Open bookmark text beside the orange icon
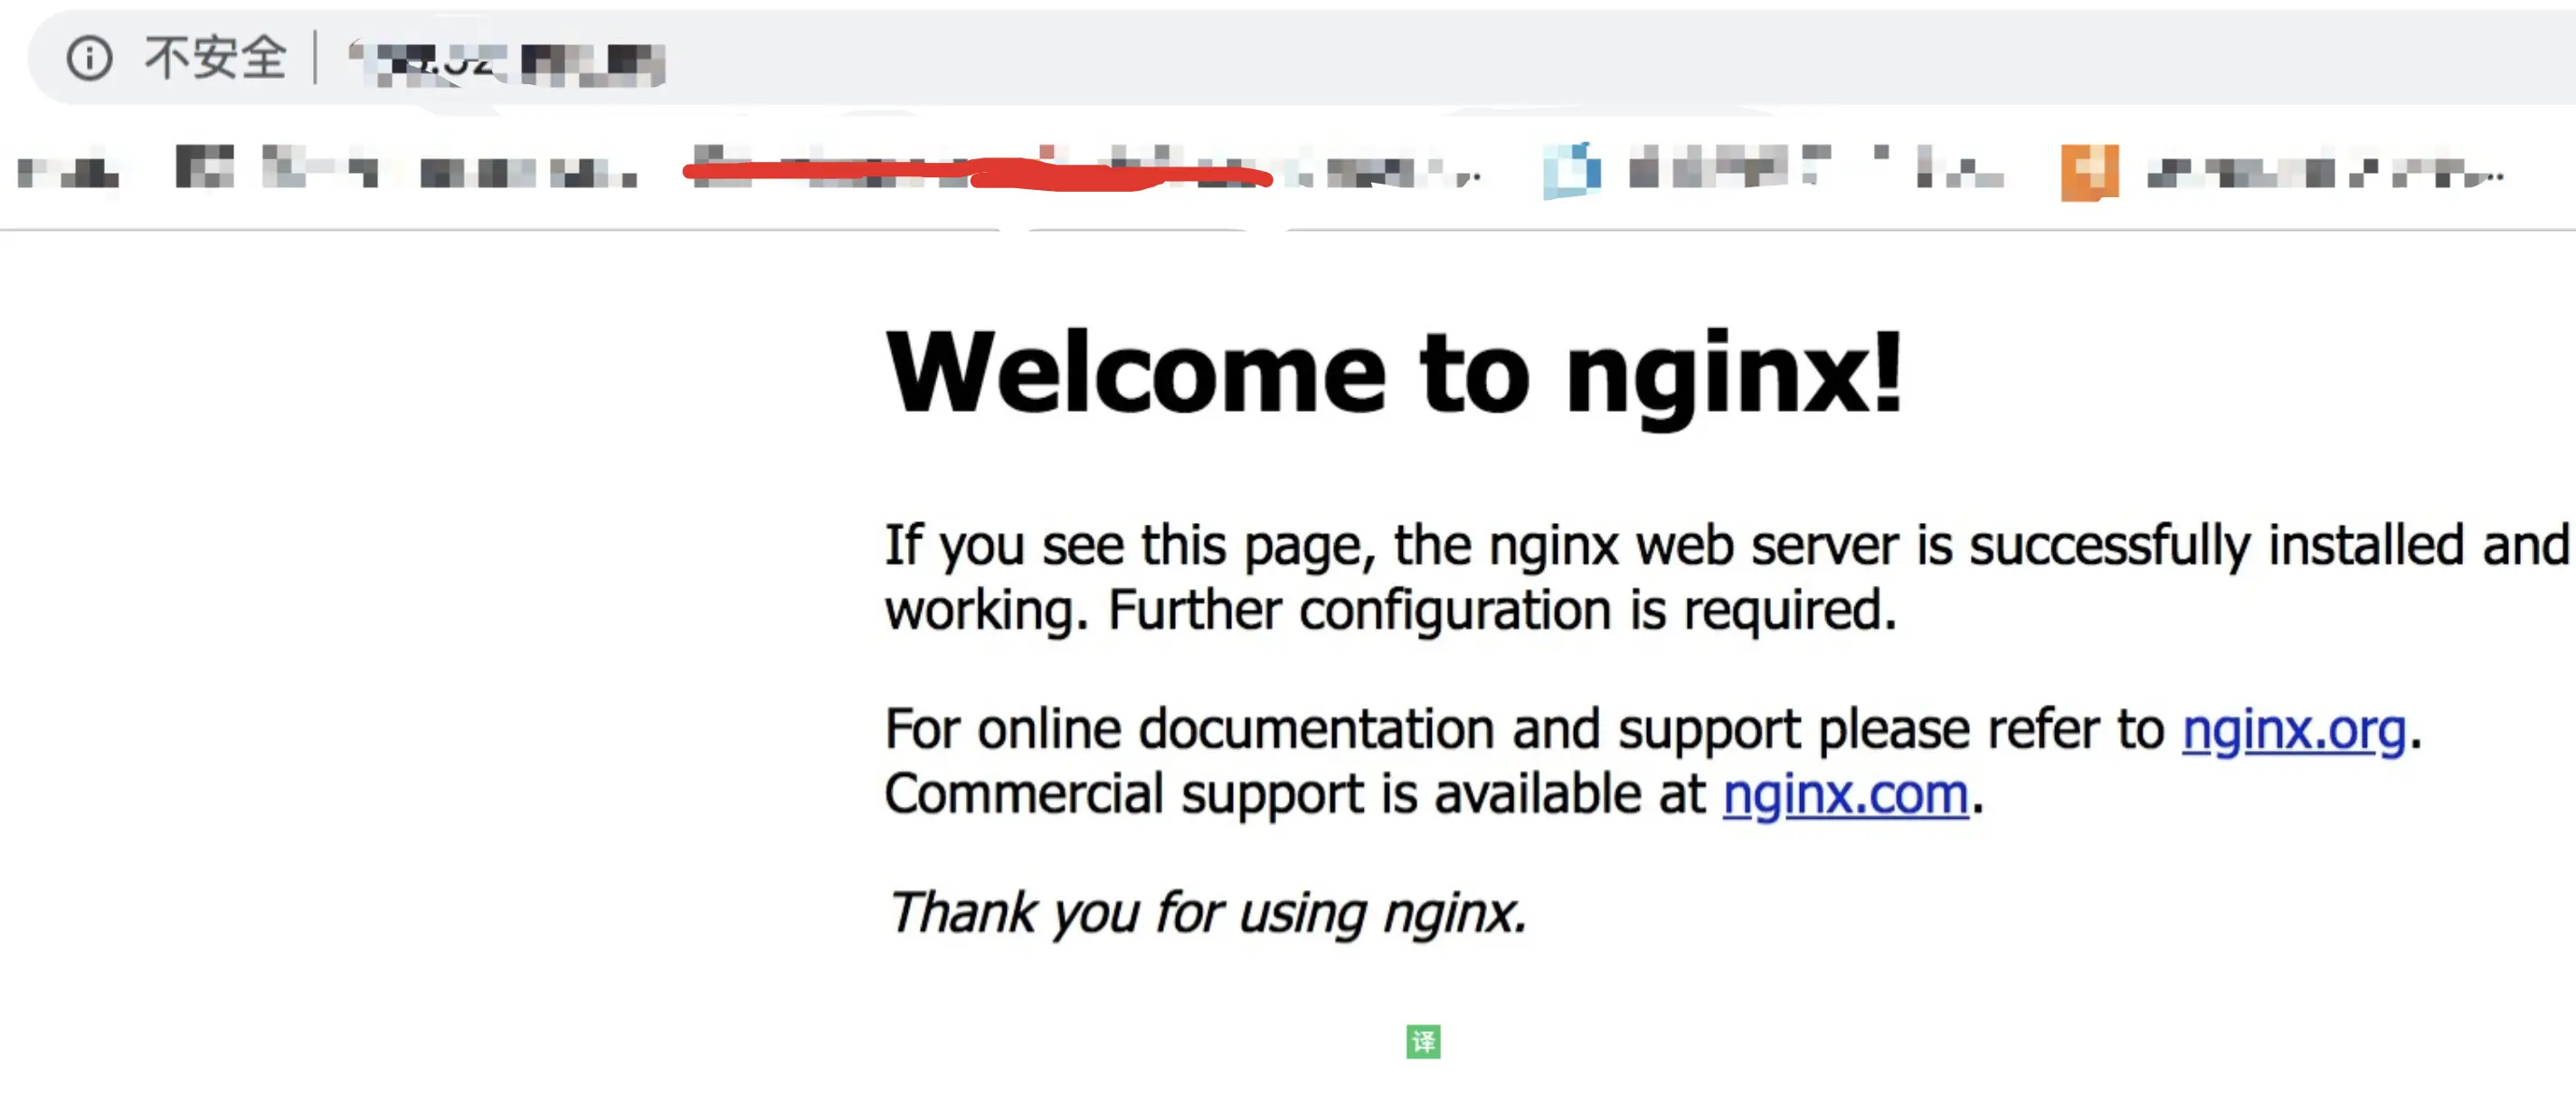This screenshot has width=2576, height=1120. coord(2322,172)
